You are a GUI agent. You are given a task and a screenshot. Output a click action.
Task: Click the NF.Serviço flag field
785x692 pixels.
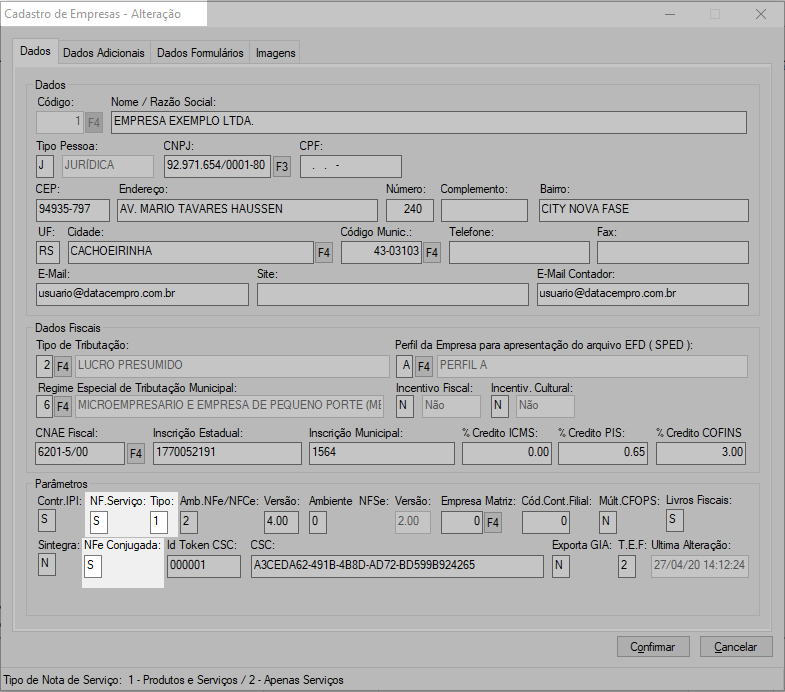pos(99,523)
